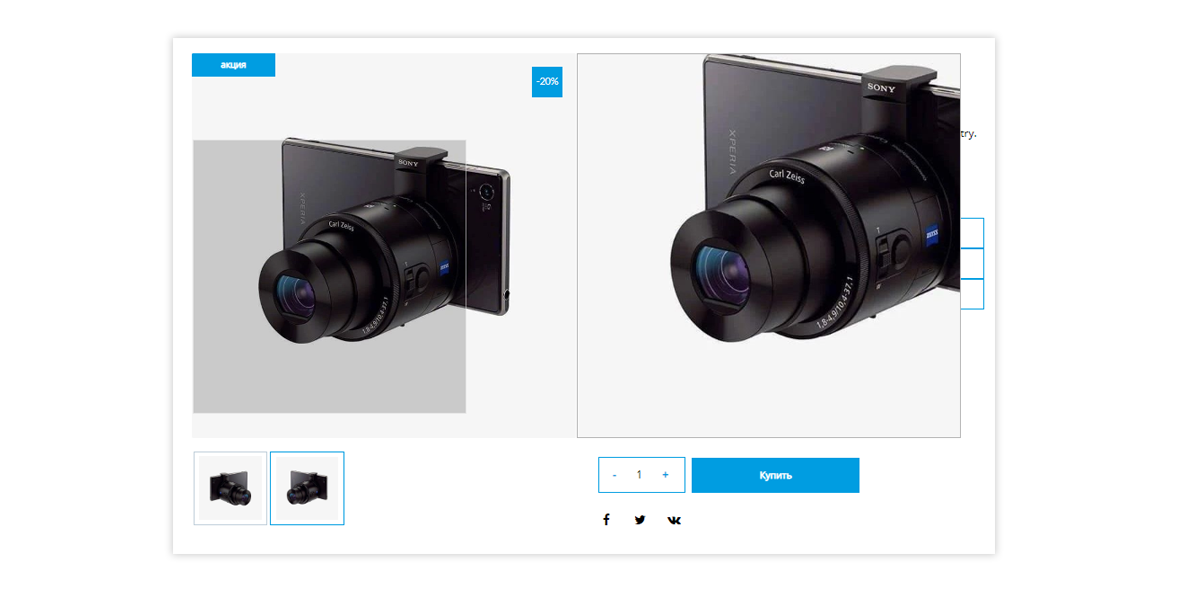Share the product on Facebook
Viewport: 1200px width, 600px height.
(x=606, y=520)
